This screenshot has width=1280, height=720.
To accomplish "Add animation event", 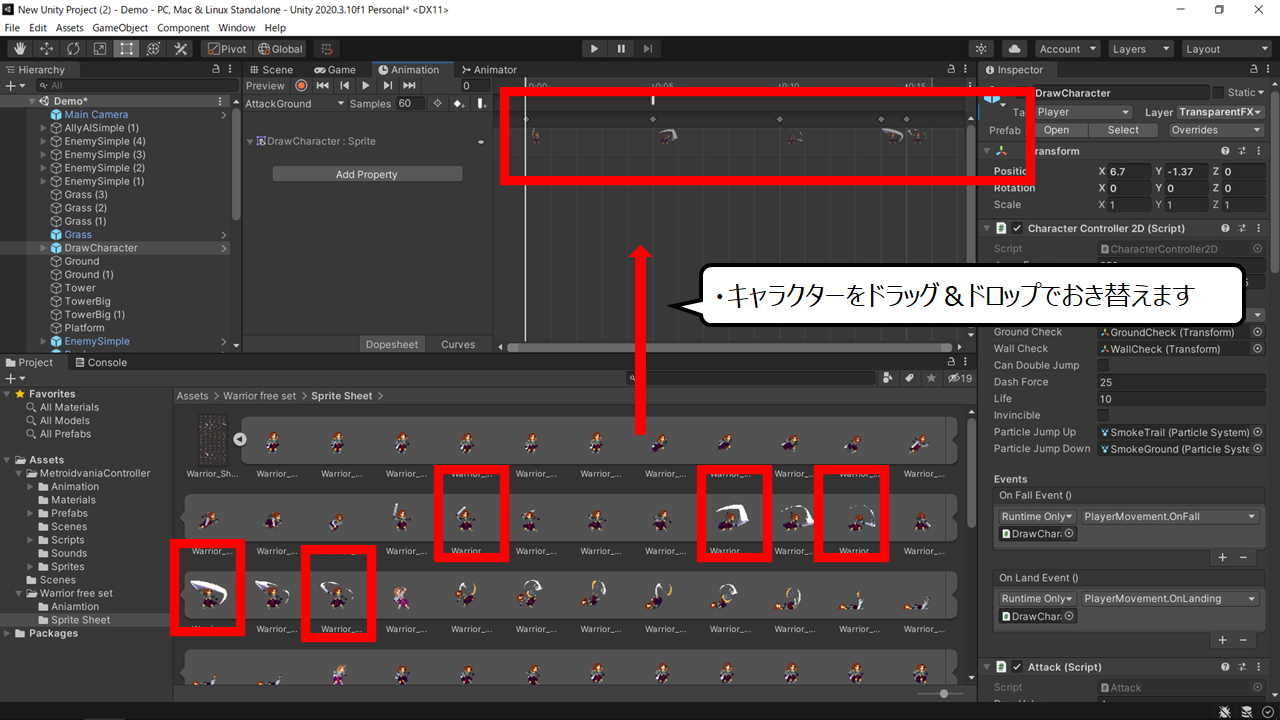I will 481,103.
